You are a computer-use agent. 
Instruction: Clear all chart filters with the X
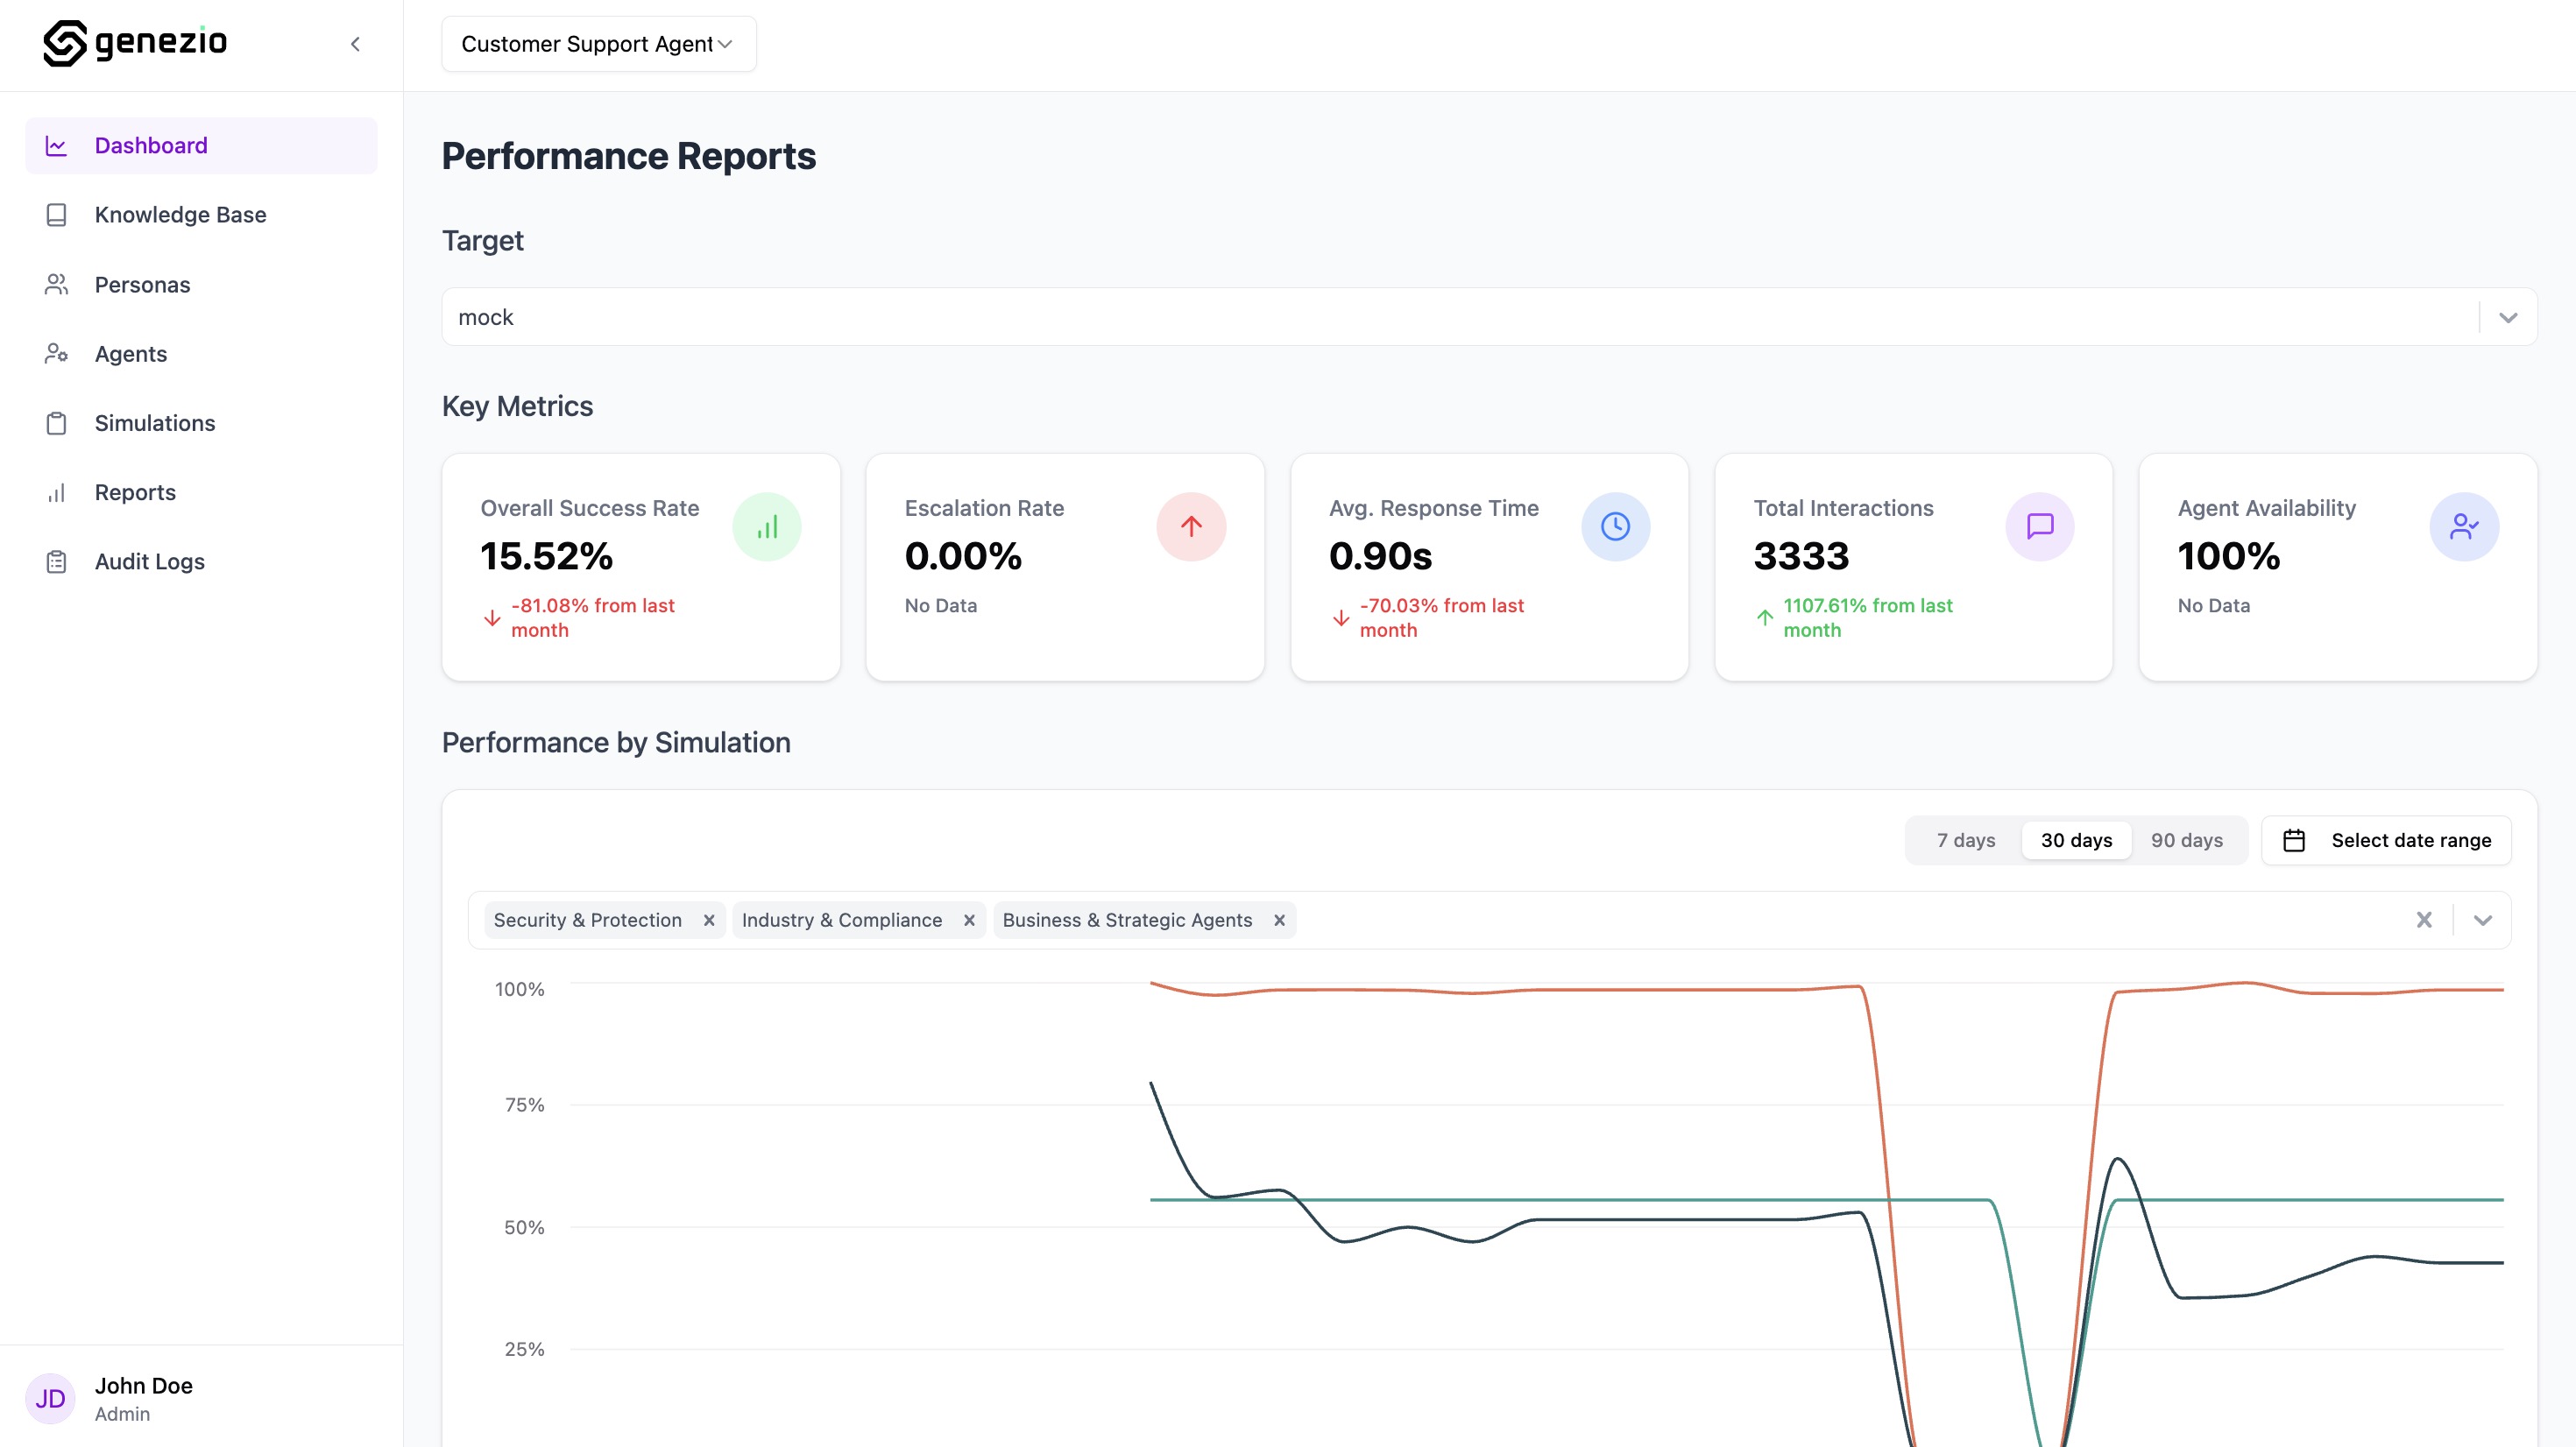click(x=2424, y=920)
